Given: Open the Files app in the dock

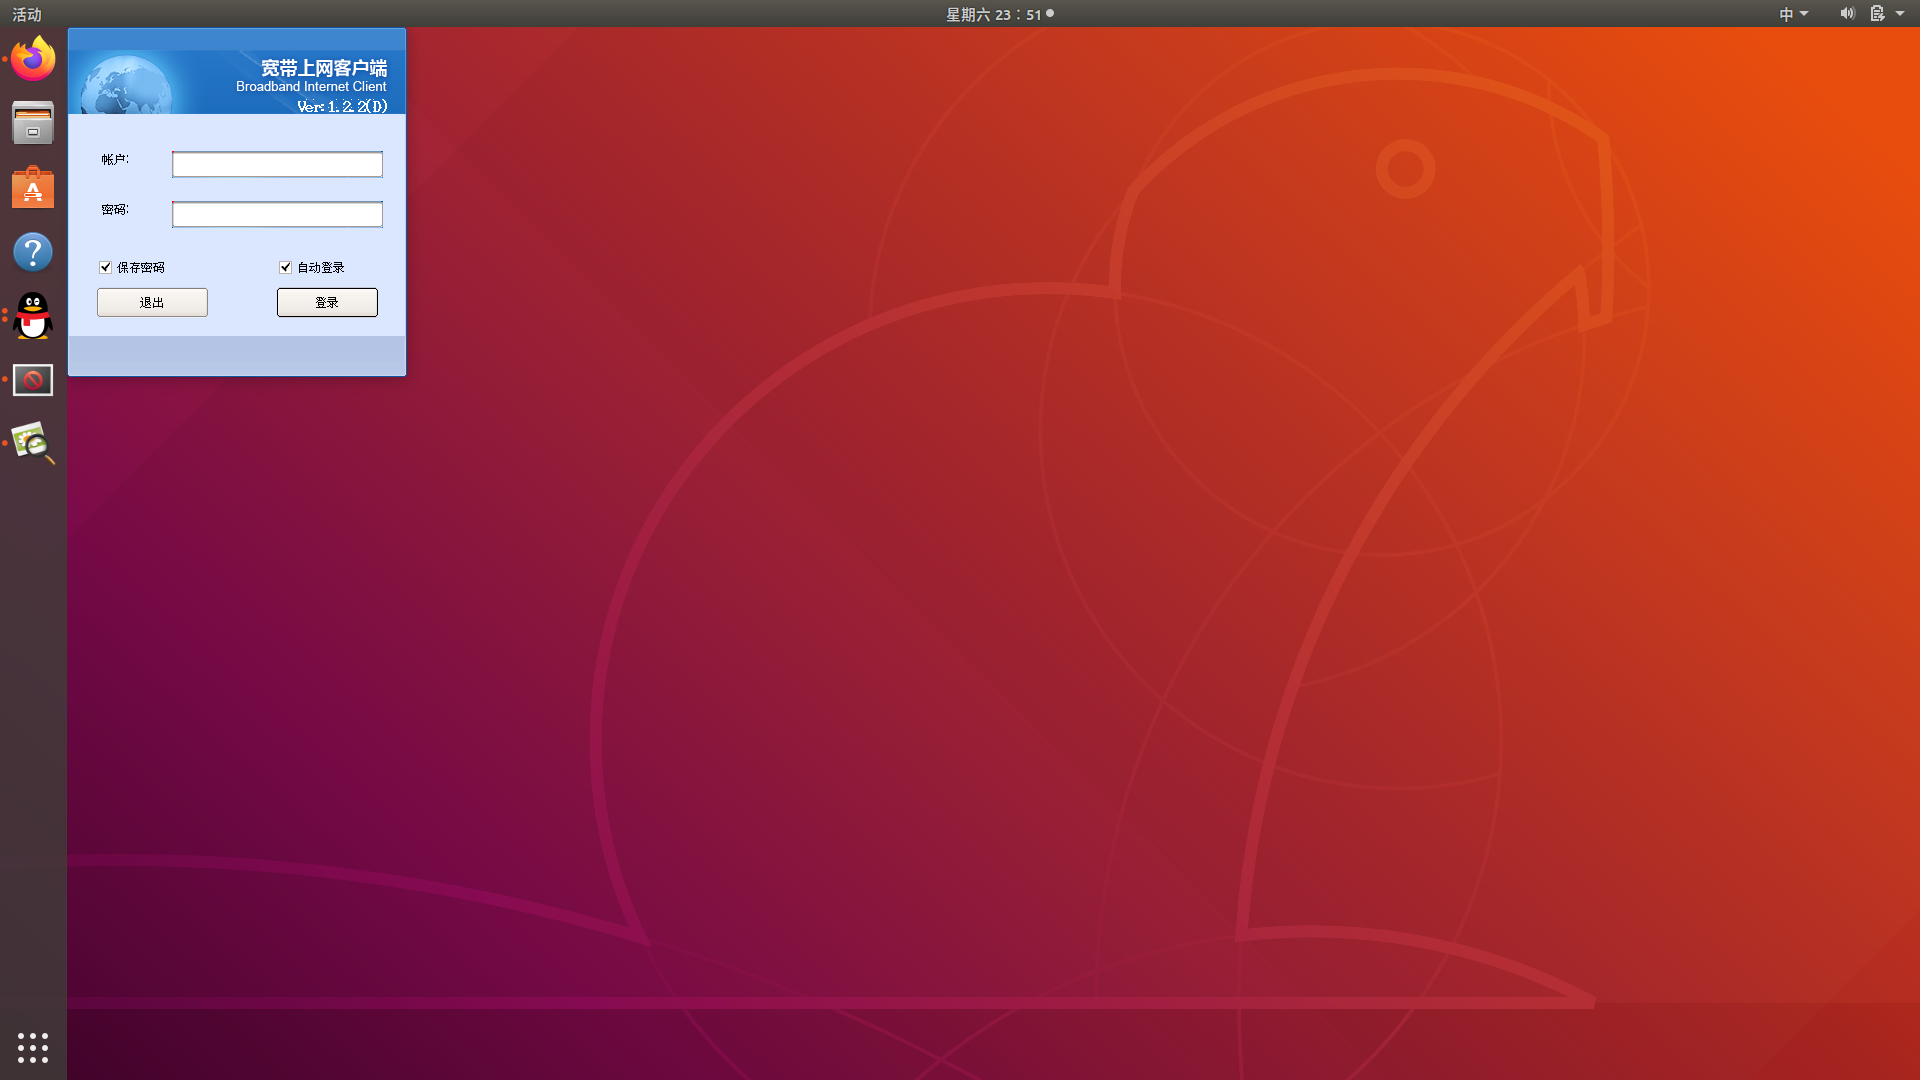Looking at the screenshot, I should coord(33,122).
